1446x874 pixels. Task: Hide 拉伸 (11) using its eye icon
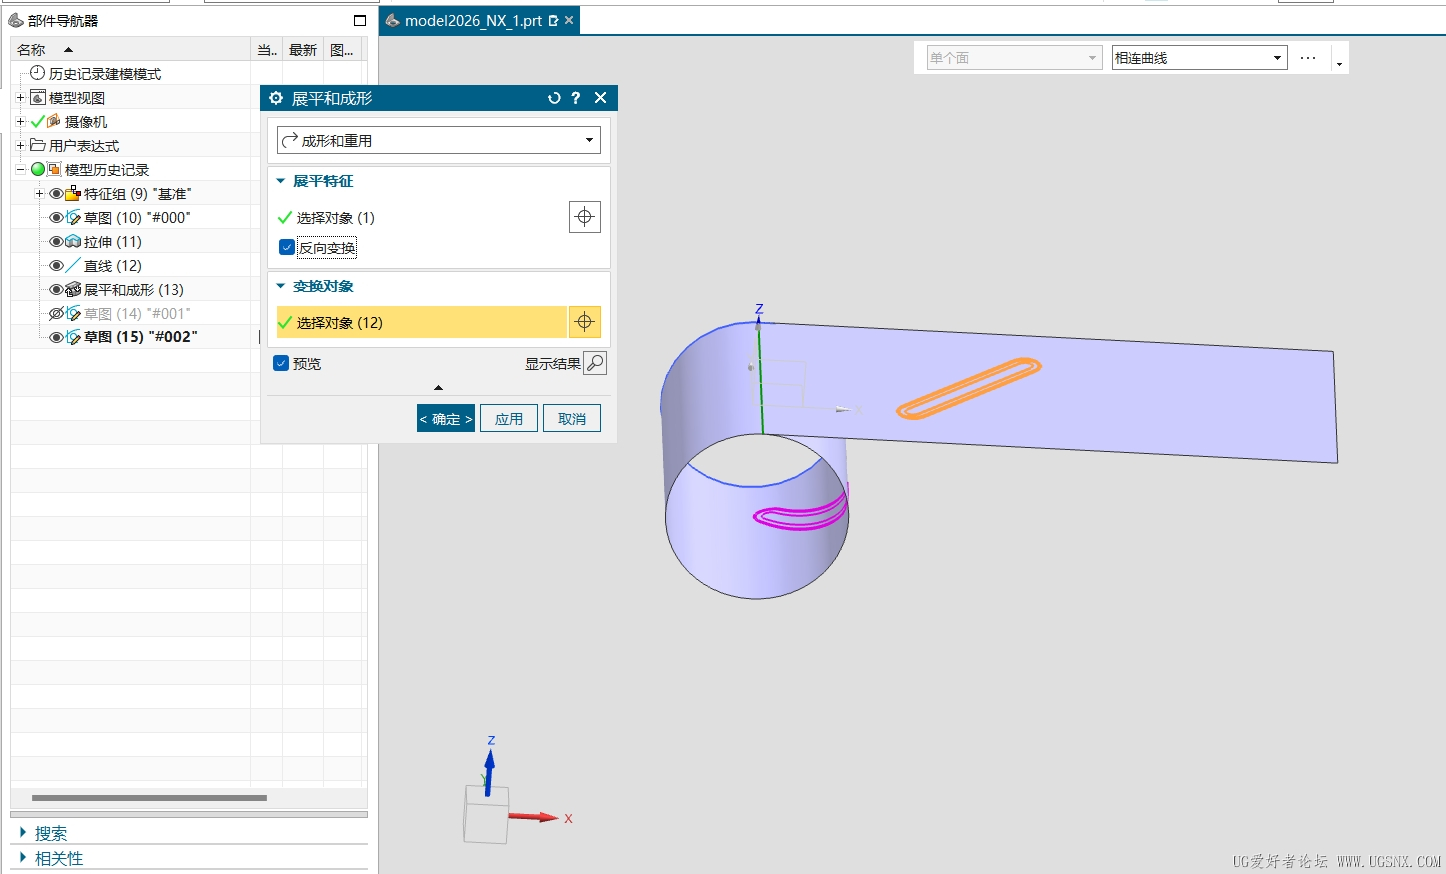[56, 242]
